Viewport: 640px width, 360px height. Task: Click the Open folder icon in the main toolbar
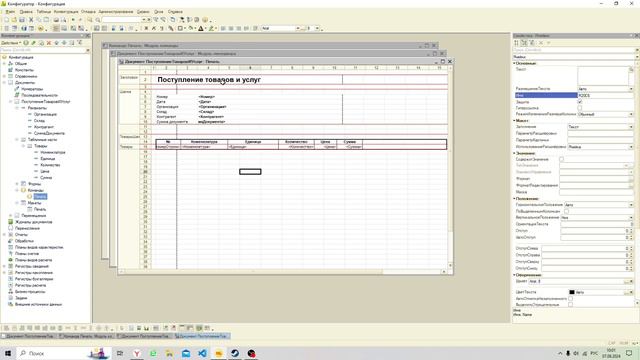click(x=14, y=20)
